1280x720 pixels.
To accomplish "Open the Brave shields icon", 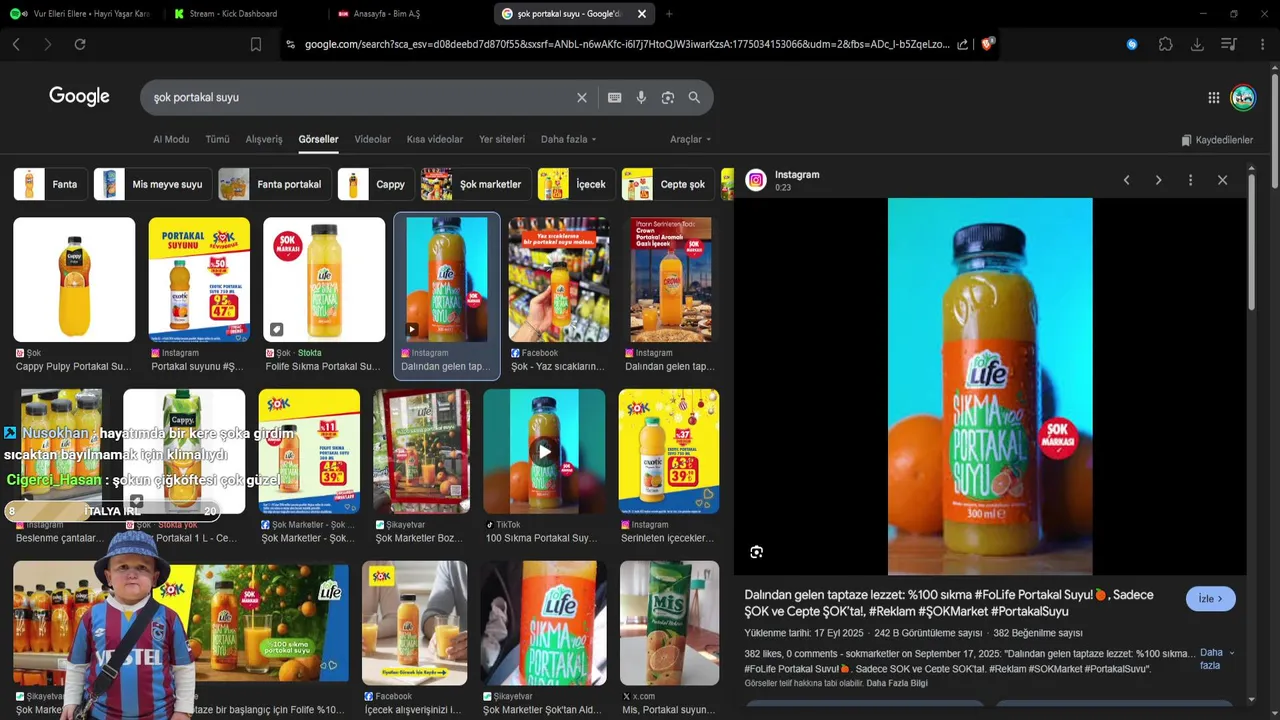I will pyautogui.click(x=988, y=44).
